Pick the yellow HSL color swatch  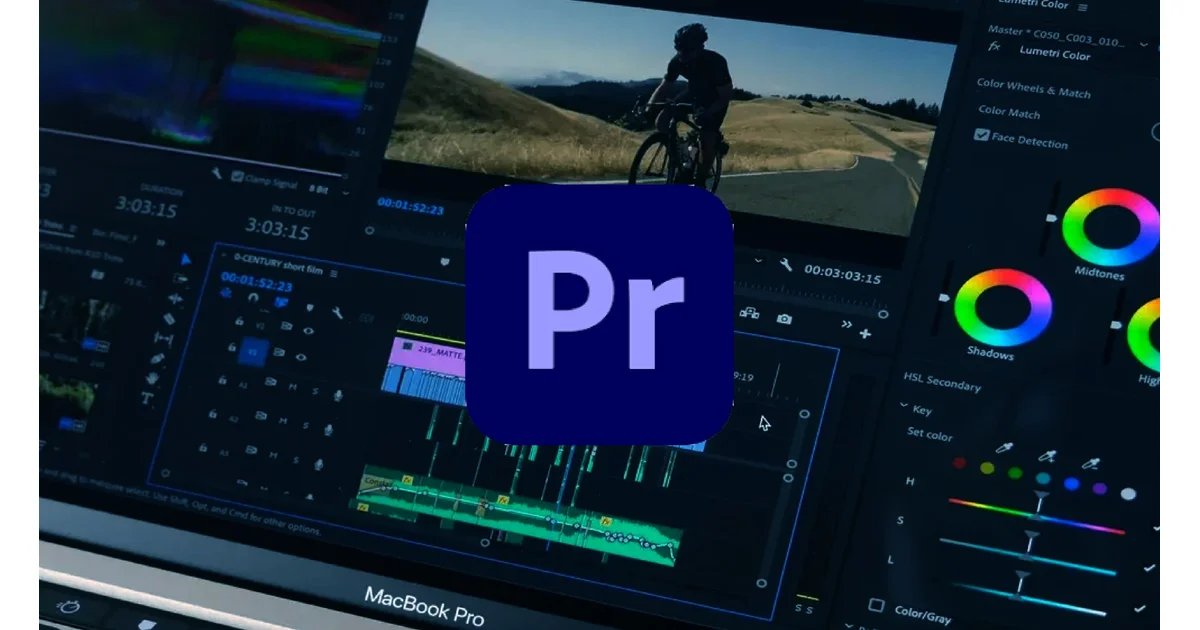pos(987,468)
